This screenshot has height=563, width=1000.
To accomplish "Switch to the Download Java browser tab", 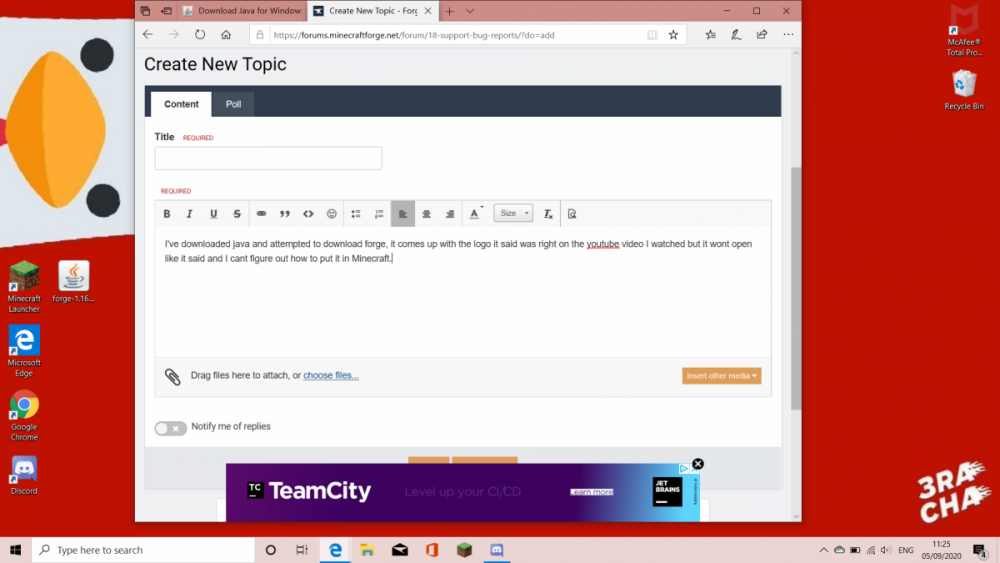I will [x=240, y=11].
